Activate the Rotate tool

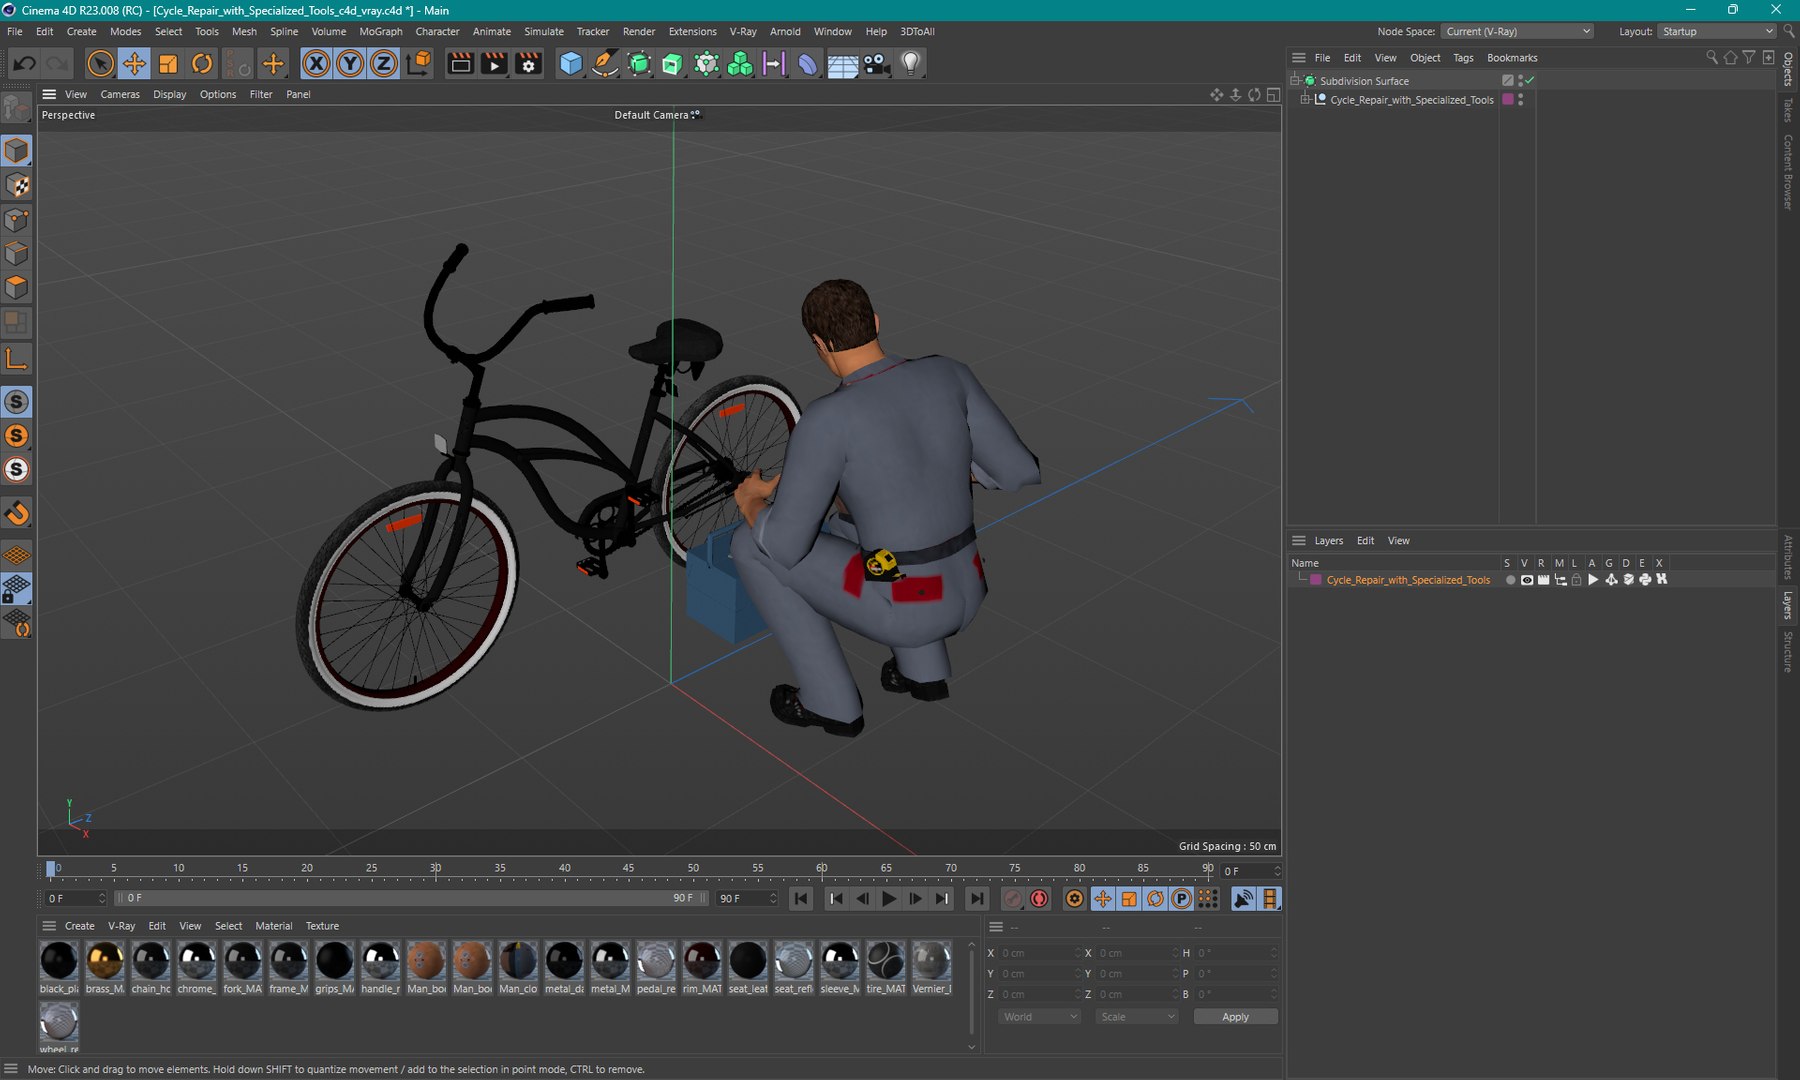point(202,63)
